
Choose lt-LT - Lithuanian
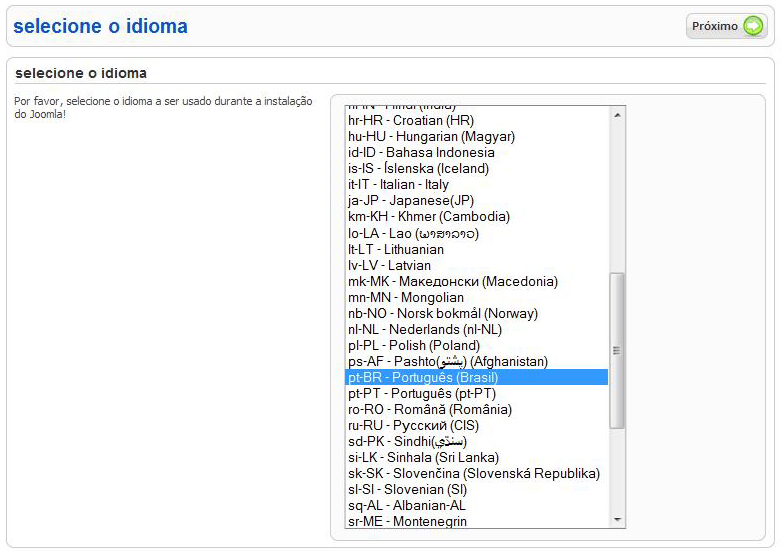pos(476,249)
